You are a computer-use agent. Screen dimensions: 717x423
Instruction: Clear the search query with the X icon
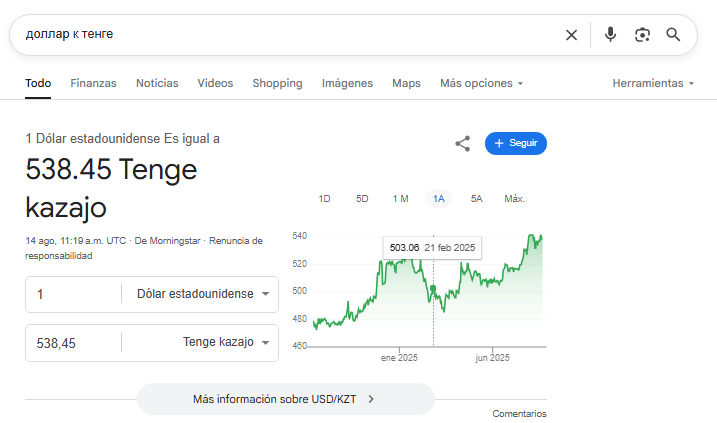tap(571, 35)
